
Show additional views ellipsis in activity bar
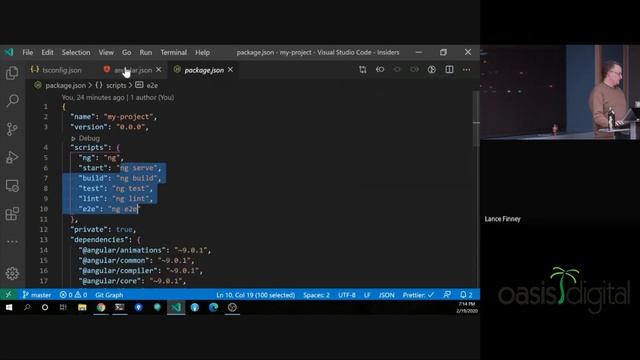[12, 242]
